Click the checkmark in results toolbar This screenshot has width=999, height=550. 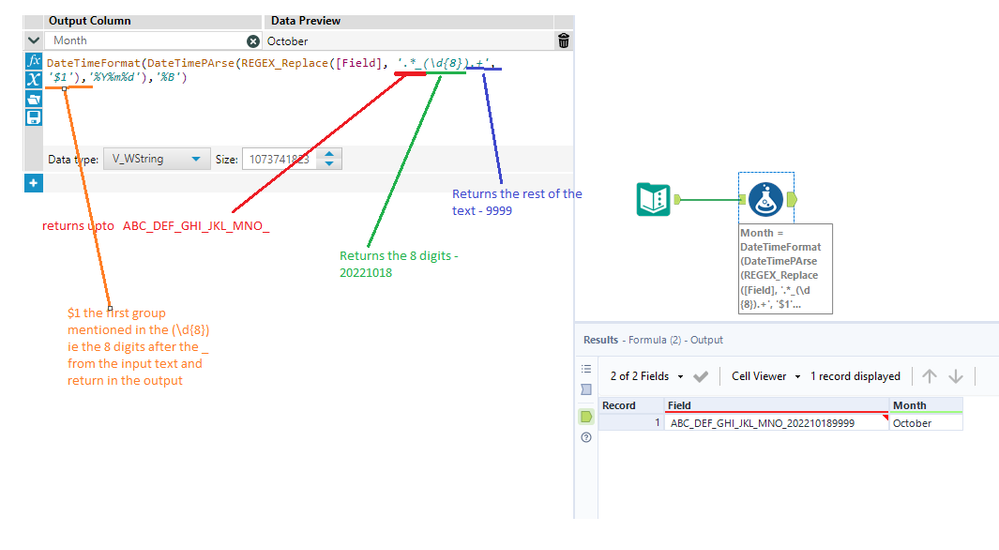click(701, 377)
